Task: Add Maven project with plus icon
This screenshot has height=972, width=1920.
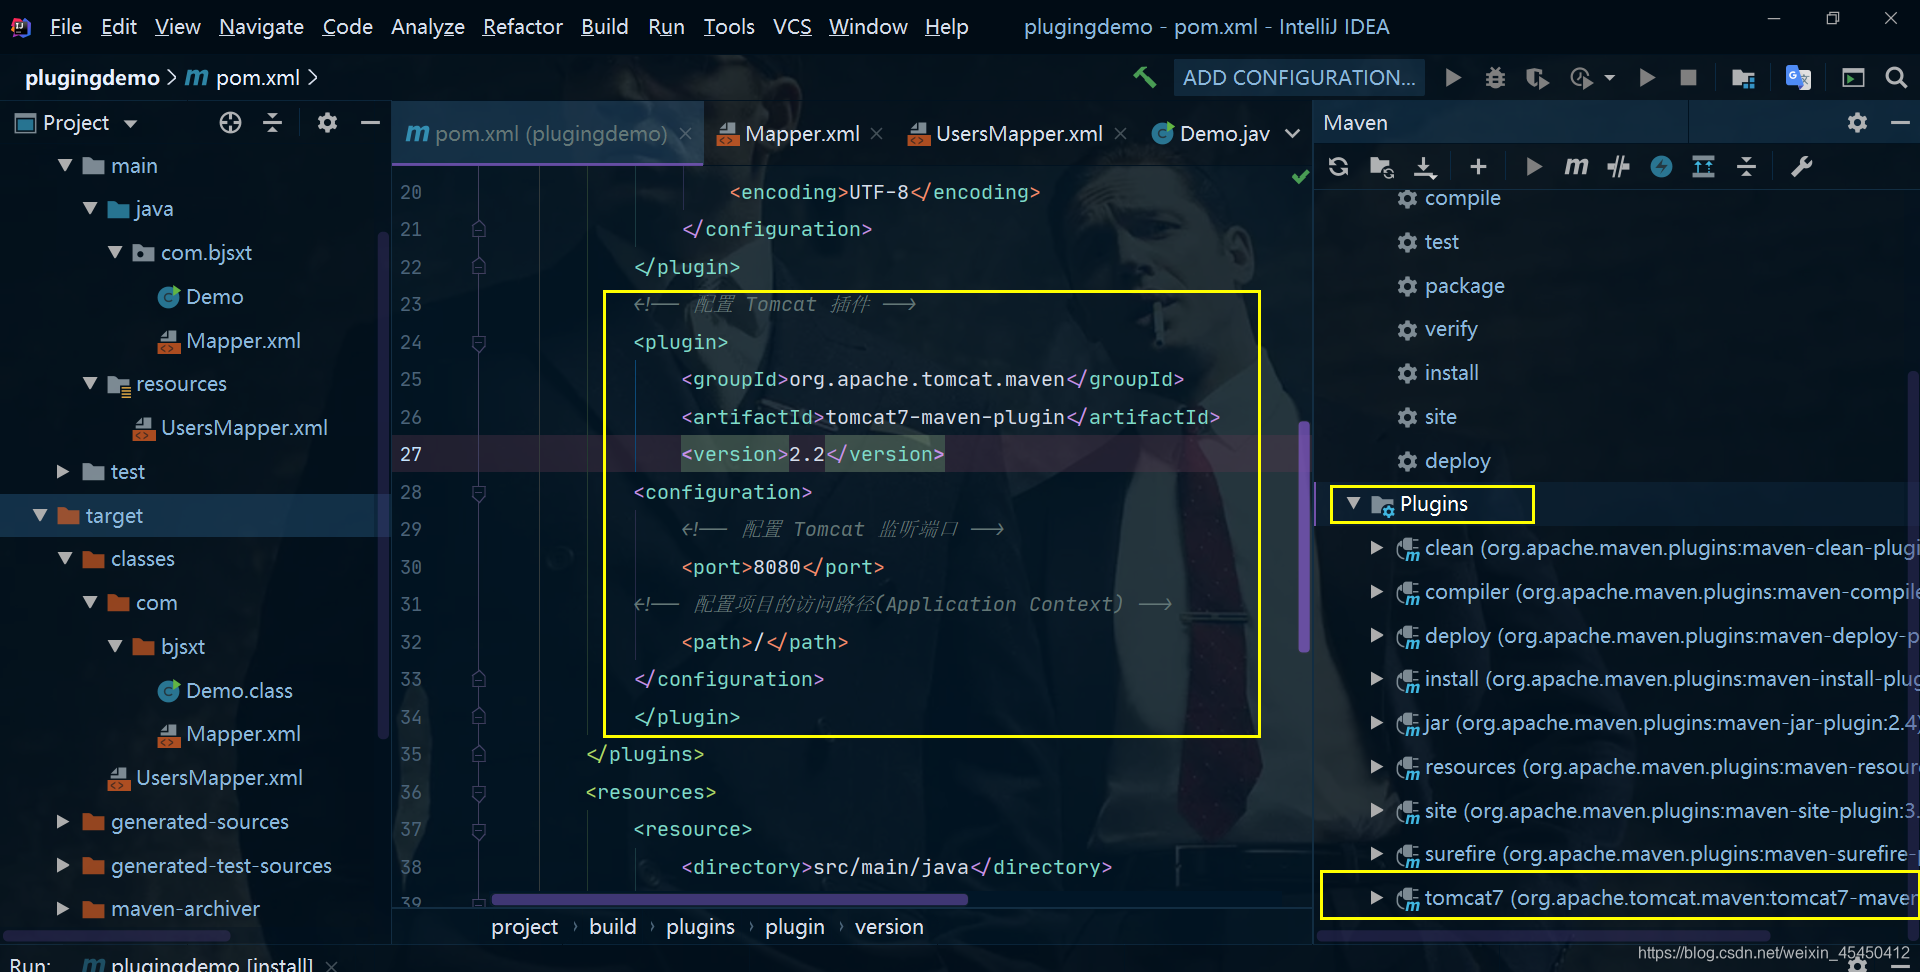Action: pyautogui.click(x=1478, y=166)
